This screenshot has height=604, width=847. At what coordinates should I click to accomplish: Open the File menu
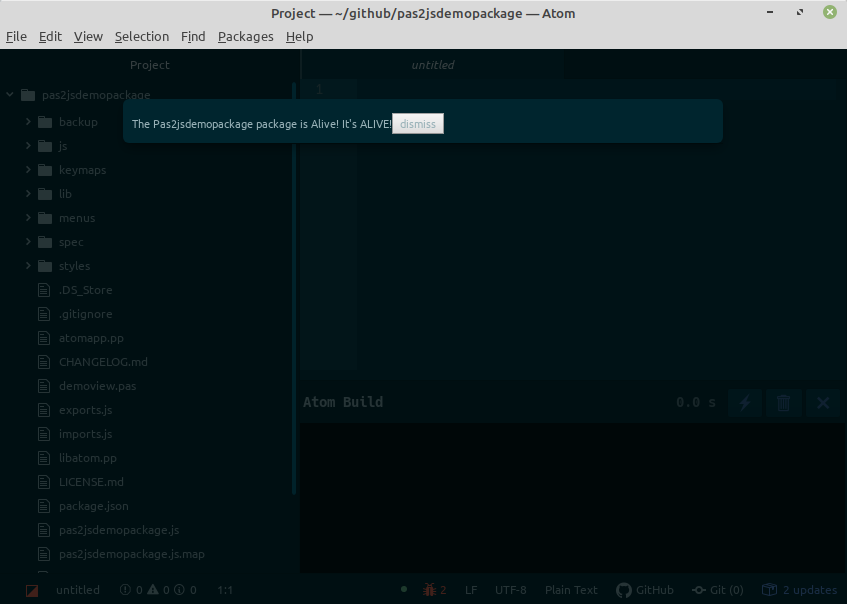tap(16, 37)
